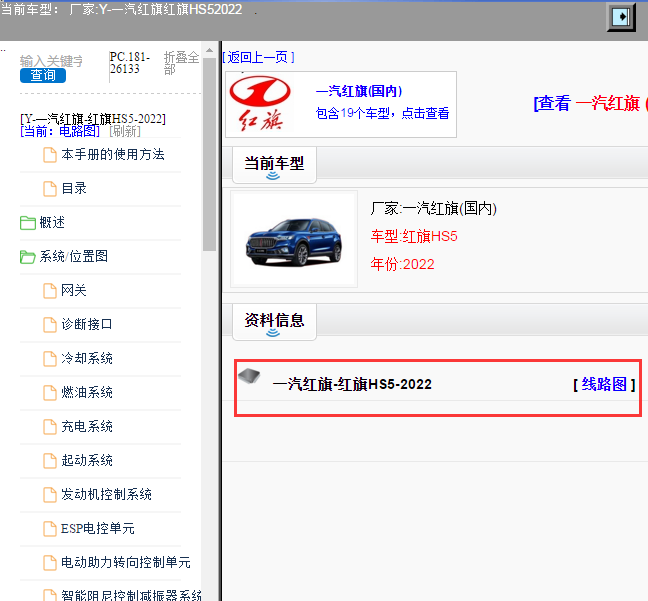Click the page icon beside 起动系统
Image resolution: width=648 pixels, height=601 pixels.
click(50, 460)
